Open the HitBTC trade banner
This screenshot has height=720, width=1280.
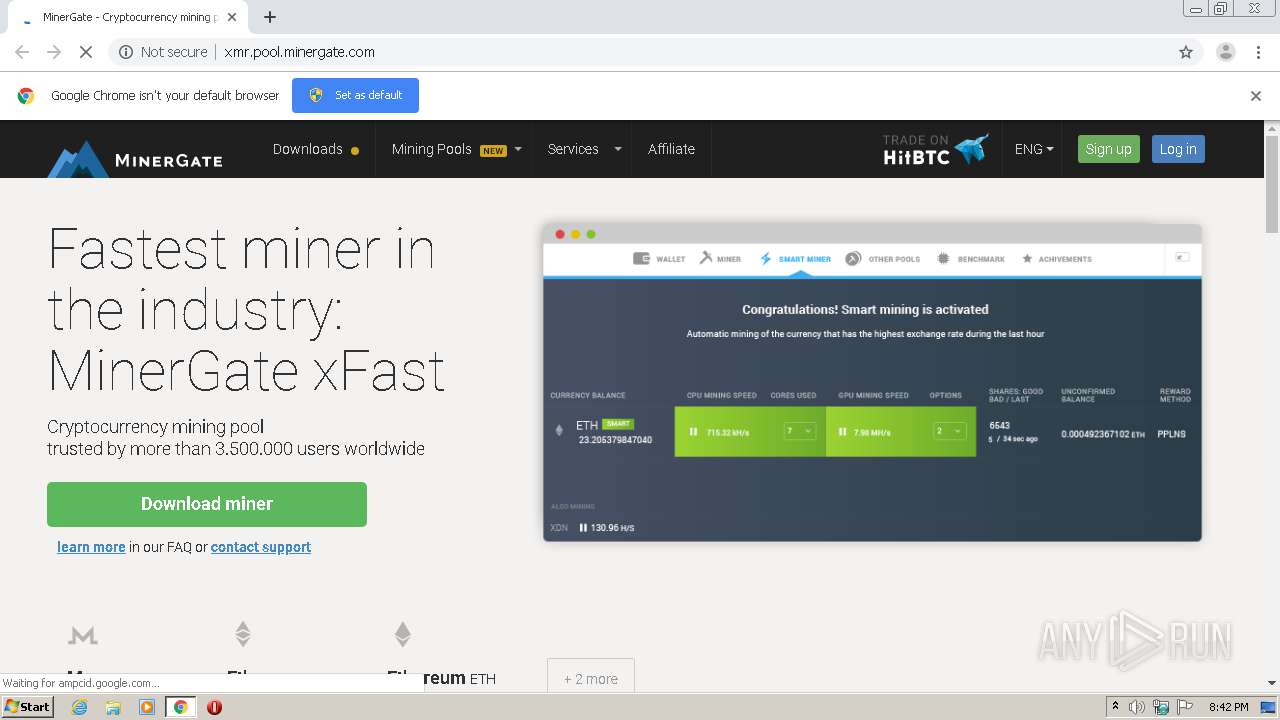(x=936, y=149)
